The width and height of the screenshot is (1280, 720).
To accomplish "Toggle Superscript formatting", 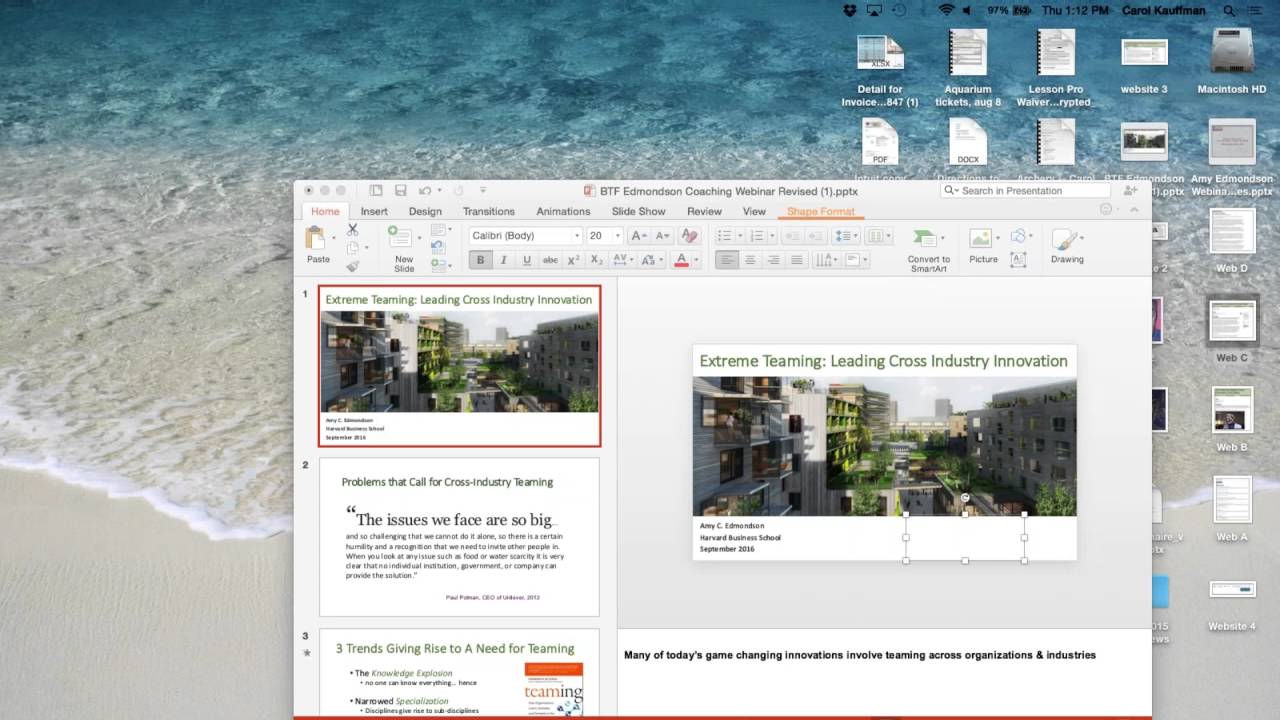I will click(573, 260).
